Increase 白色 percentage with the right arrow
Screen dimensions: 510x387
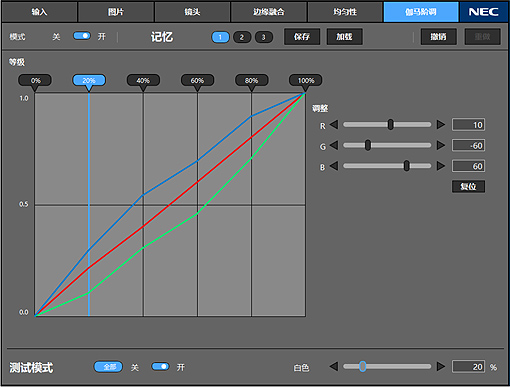click(x=441, y=366)
